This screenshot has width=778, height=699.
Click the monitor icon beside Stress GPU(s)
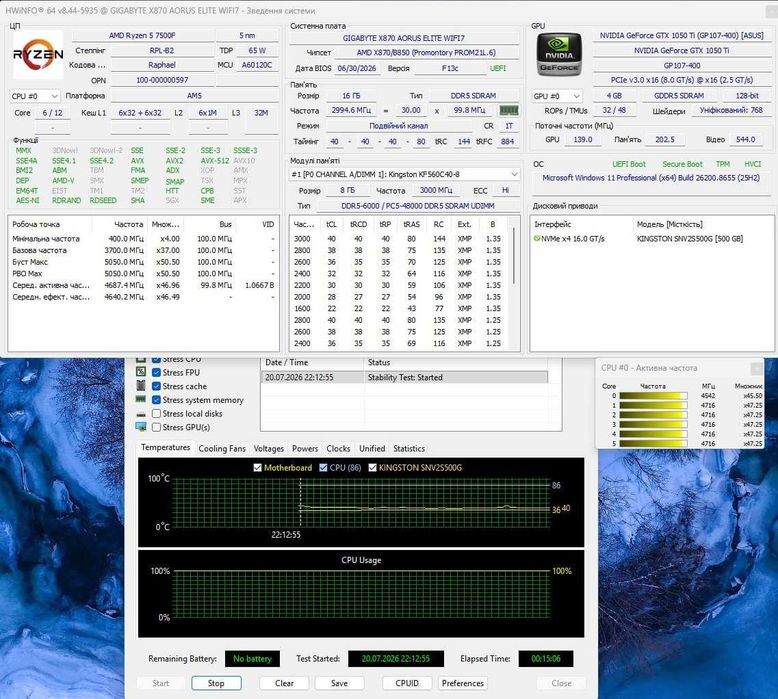141,427
